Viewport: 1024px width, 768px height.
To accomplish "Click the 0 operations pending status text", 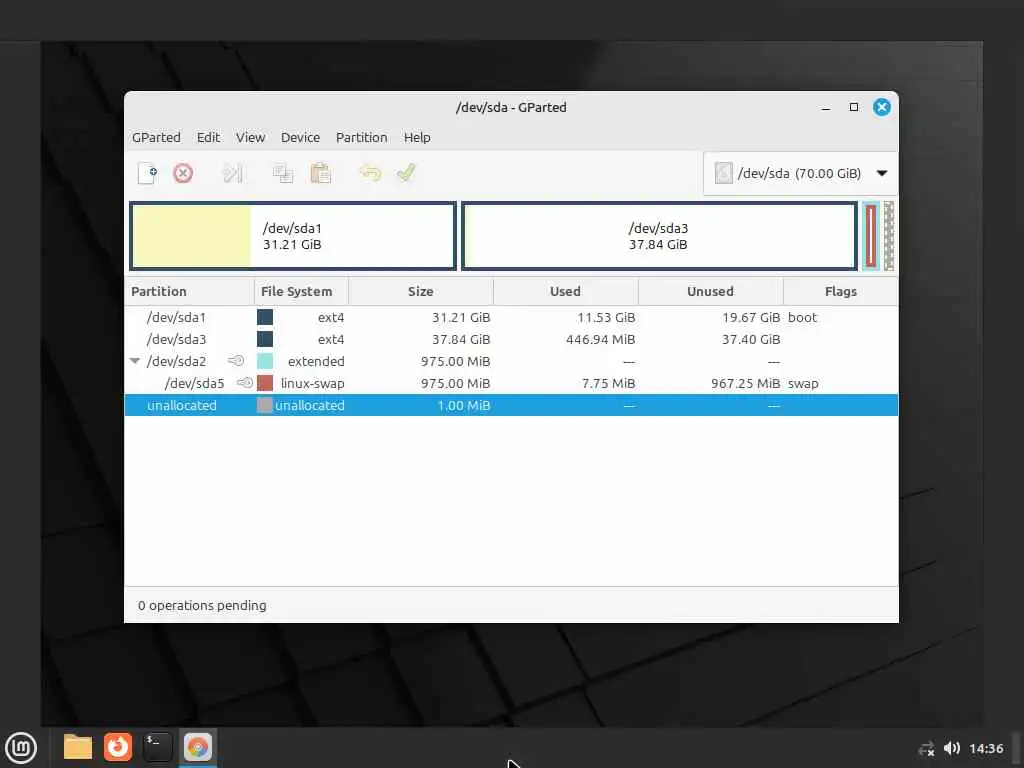I will 202,606.
